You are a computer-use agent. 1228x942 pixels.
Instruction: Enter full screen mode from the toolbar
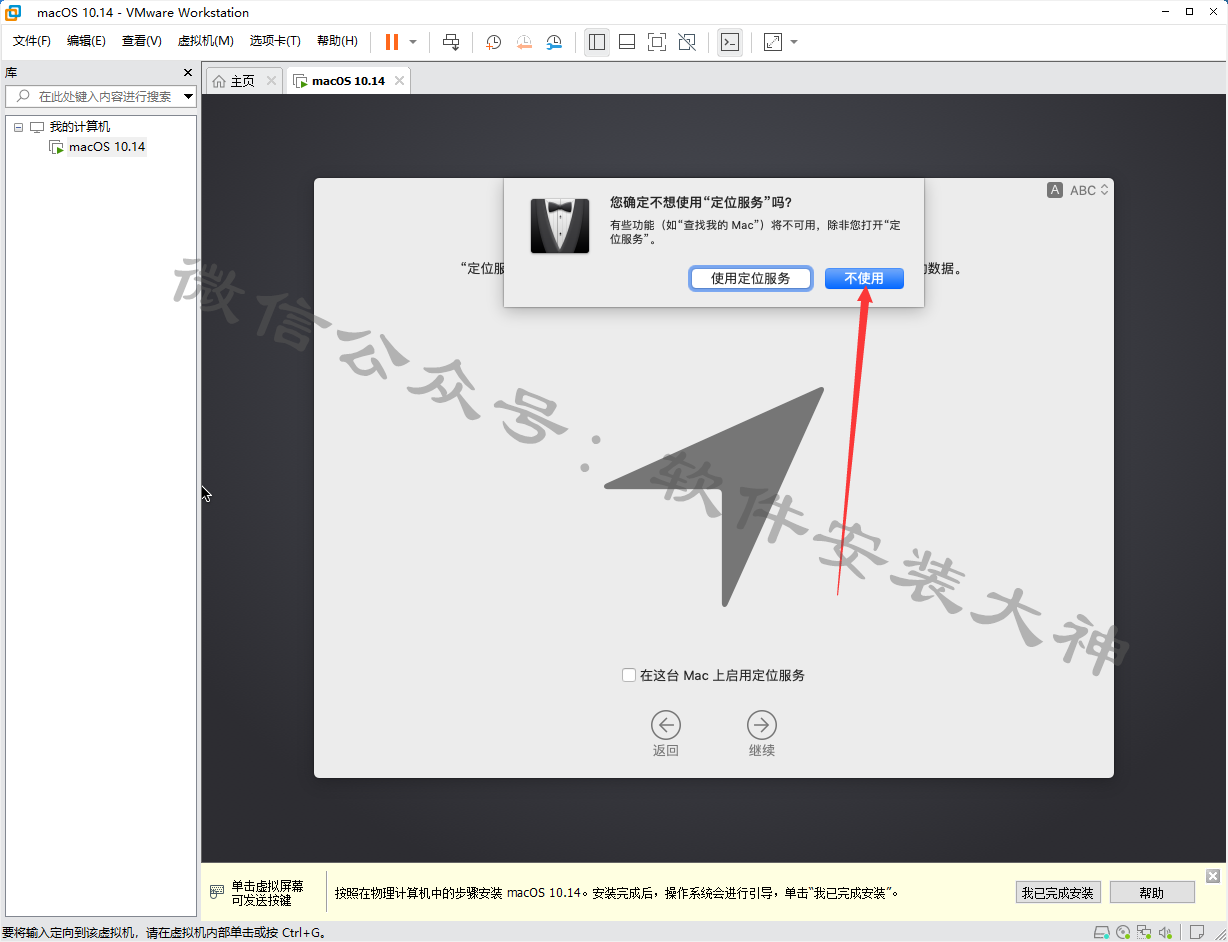[657, 42]
